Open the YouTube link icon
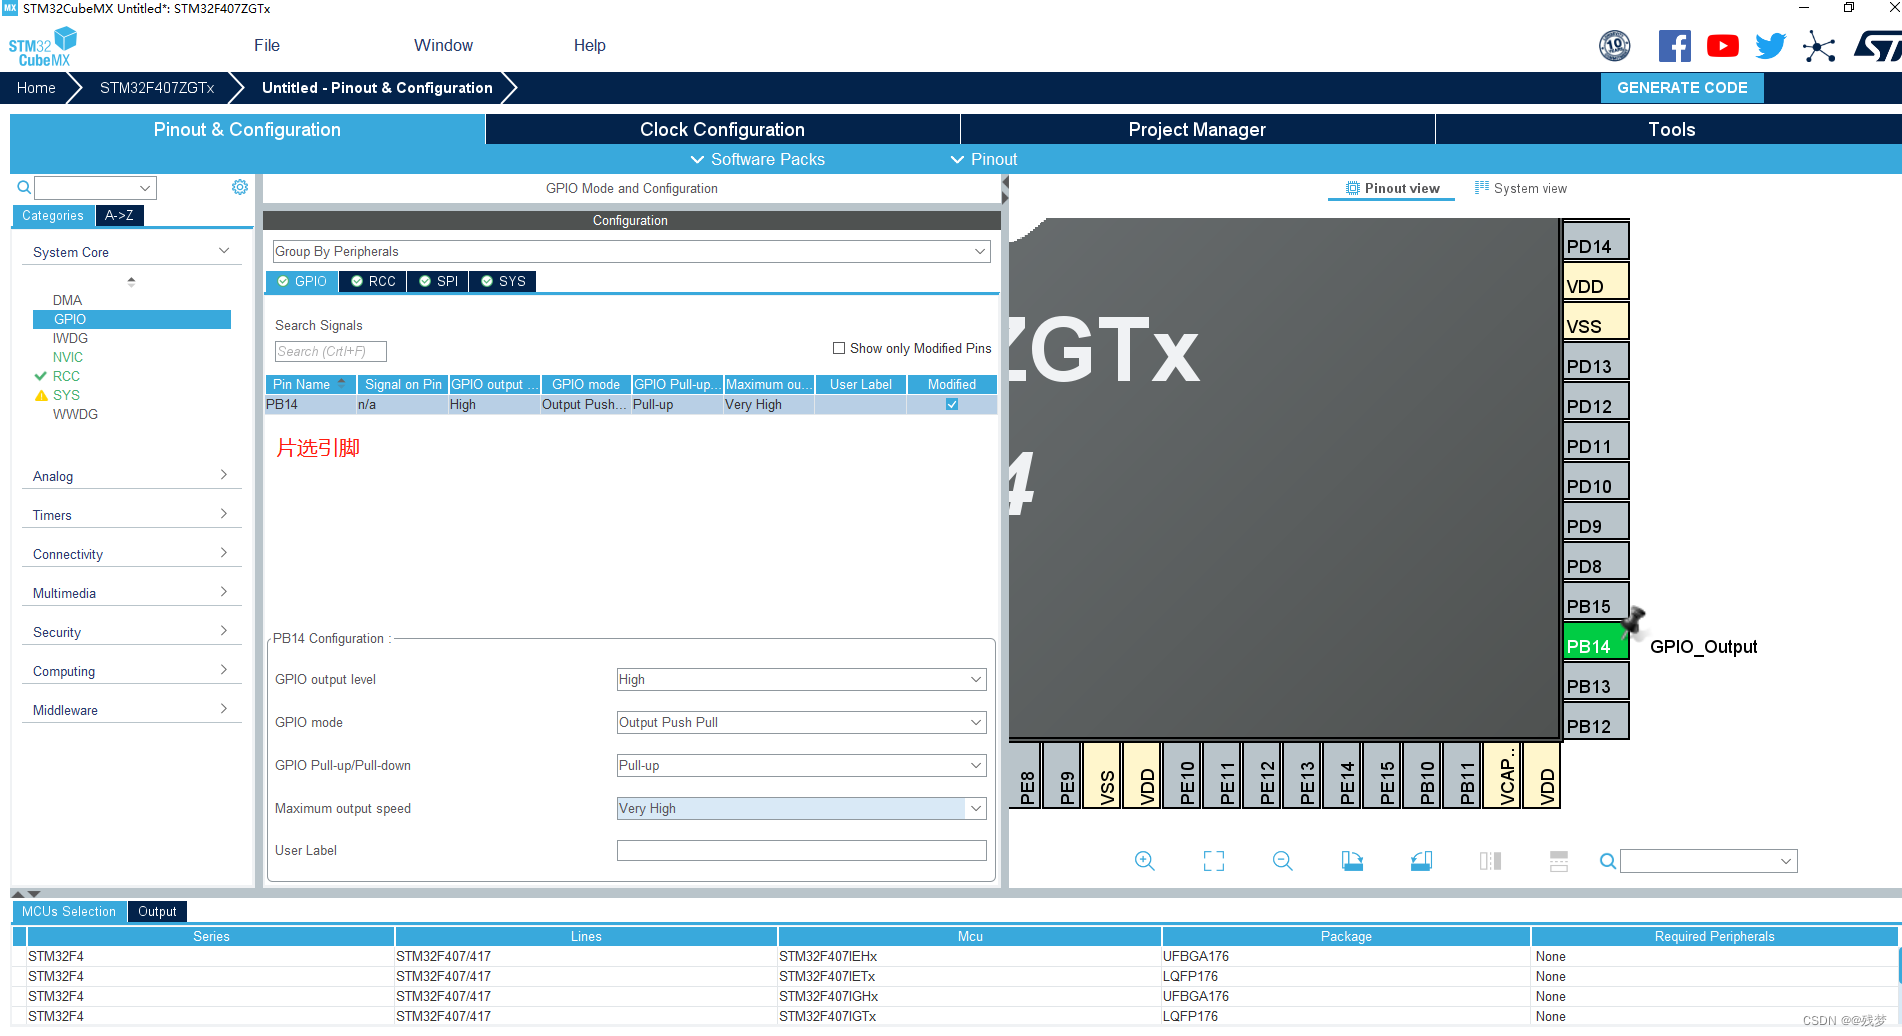The image size is (1902, 1036). pos(1723,46)
